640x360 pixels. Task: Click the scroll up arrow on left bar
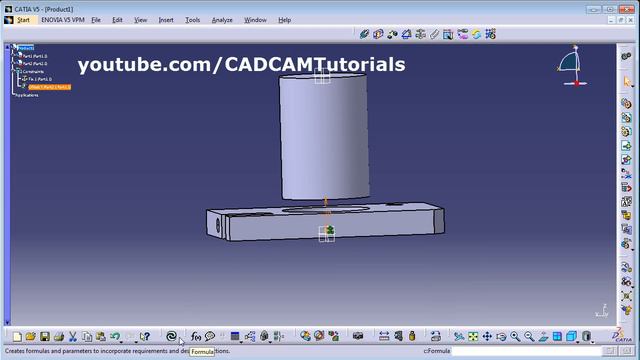click(x=7, y=47)
